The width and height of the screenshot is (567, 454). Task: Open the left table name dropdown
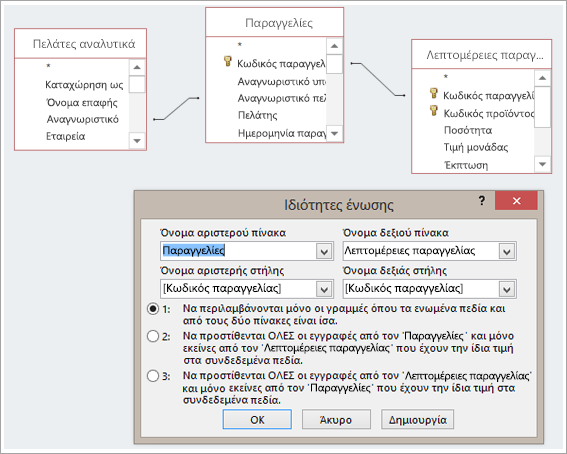324,251
